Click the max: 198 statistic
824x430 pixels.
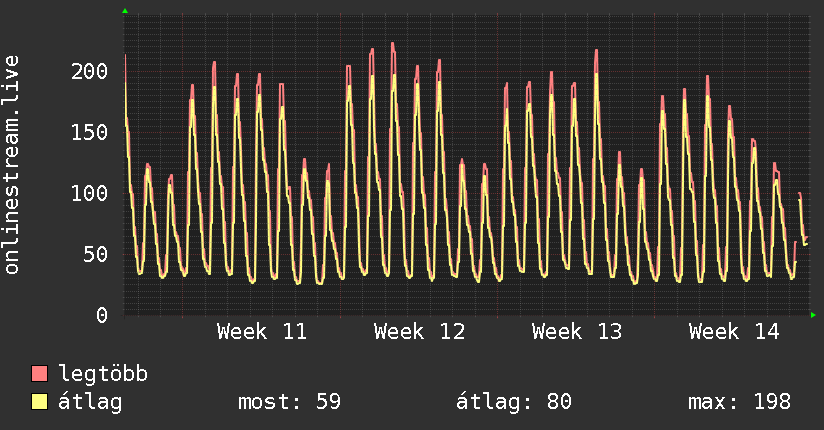(x=739, y=402)
